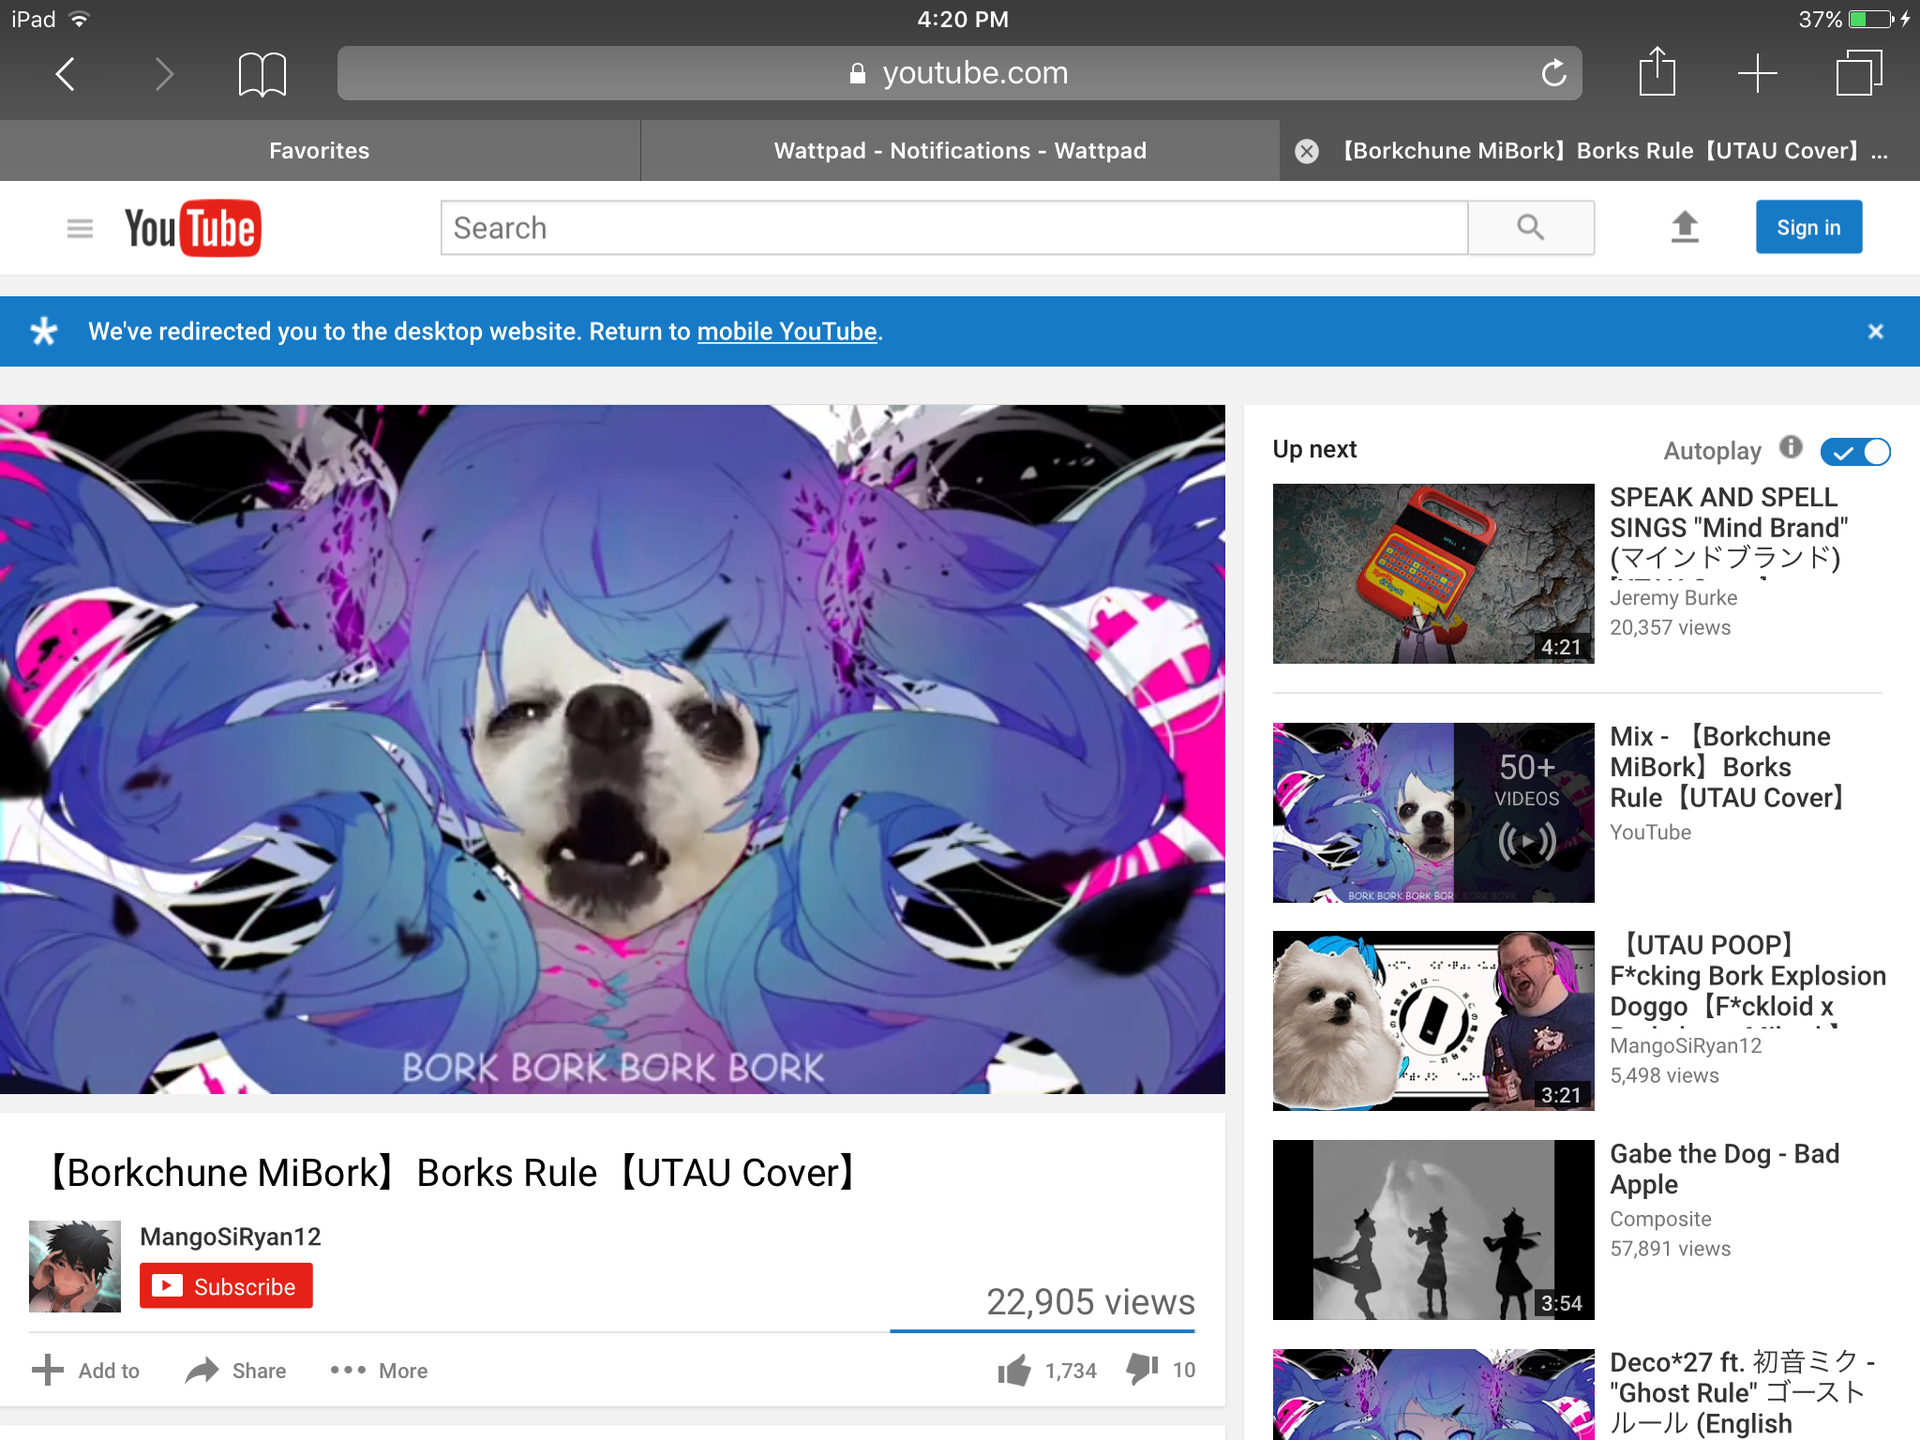Share this video
Image resolution: width=1920 pixels, height=1440 pixels.
[x=236, y=1370]
